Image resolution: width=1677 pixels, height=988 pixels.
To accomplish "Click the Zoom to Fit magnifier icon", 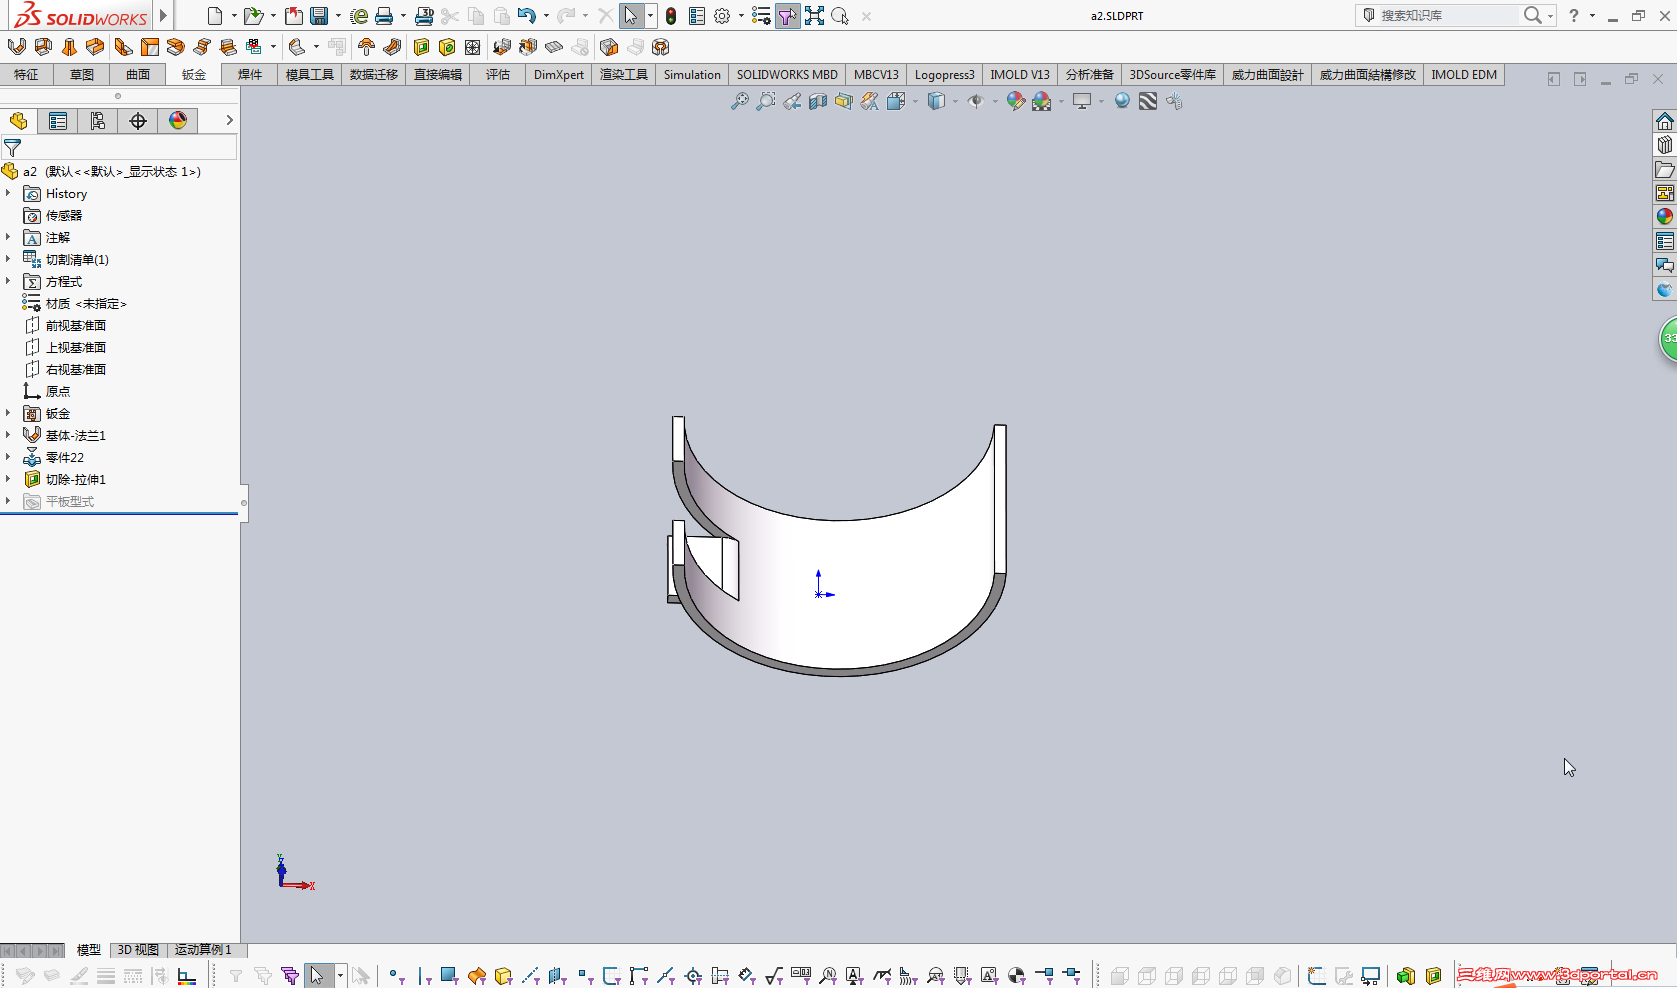I will pyautogui.click(x=740, y=101).
